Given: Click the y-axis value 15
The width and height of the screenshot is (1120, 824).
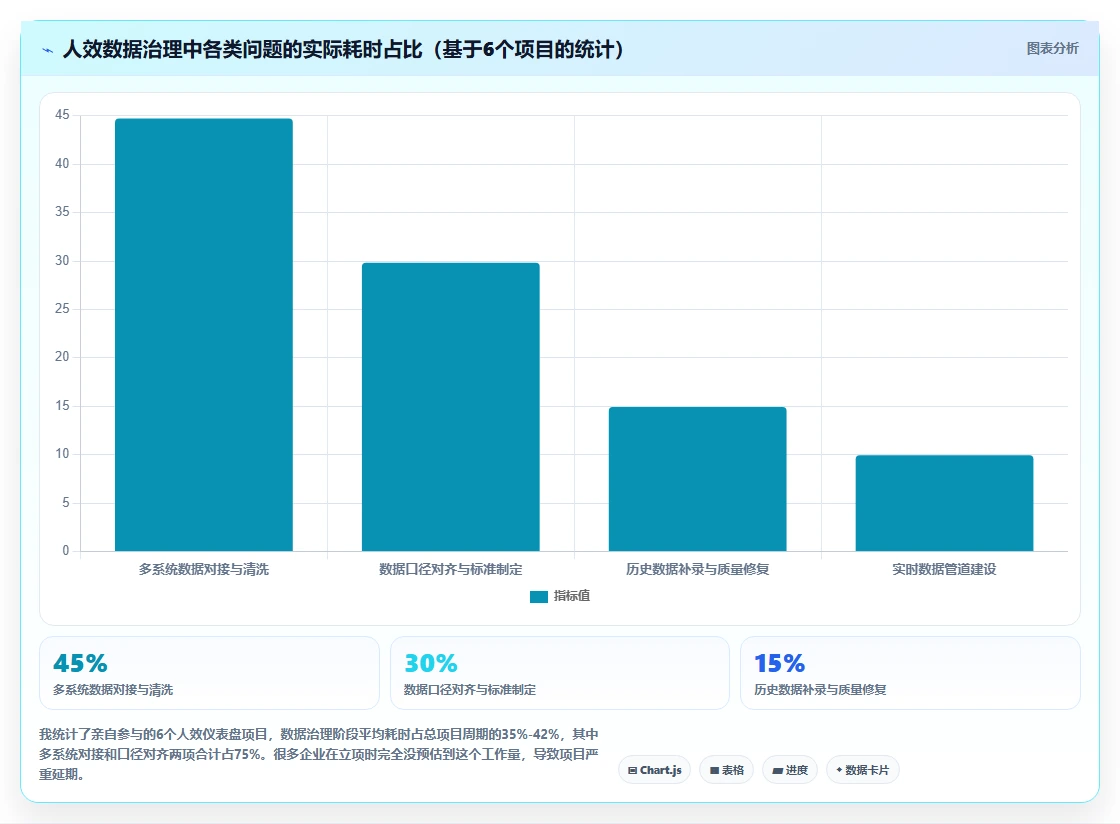Looking at the screenshot, I should click(x=62, y=406).
